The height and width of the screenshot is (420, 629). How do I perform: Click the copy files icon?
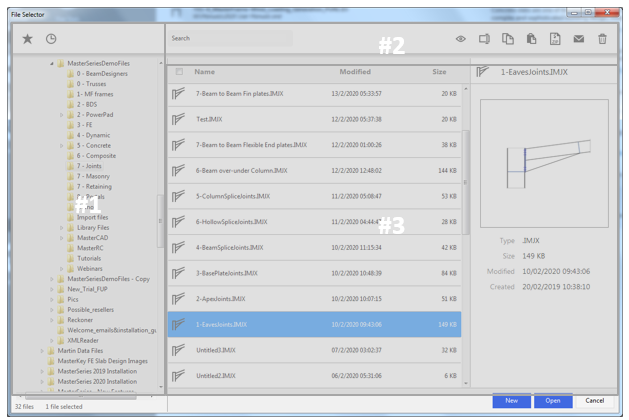tap(509, 39)
